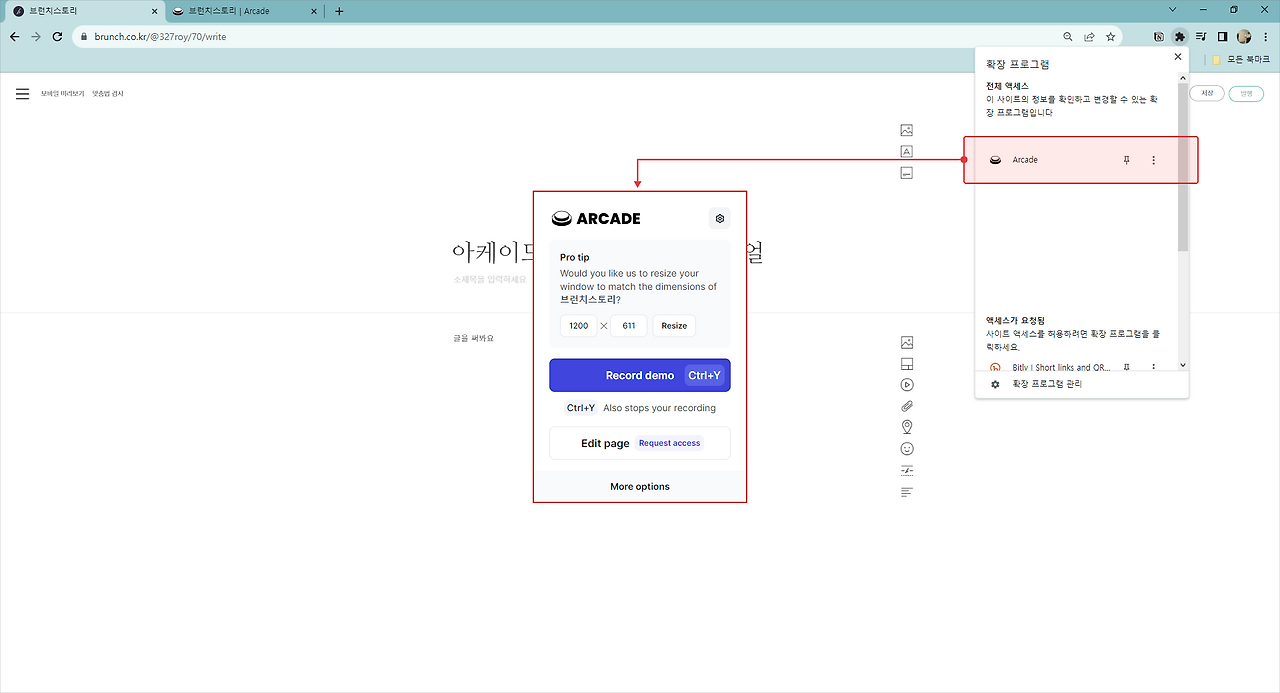Open Arcade settings gear icon

(x=720, y=218)
